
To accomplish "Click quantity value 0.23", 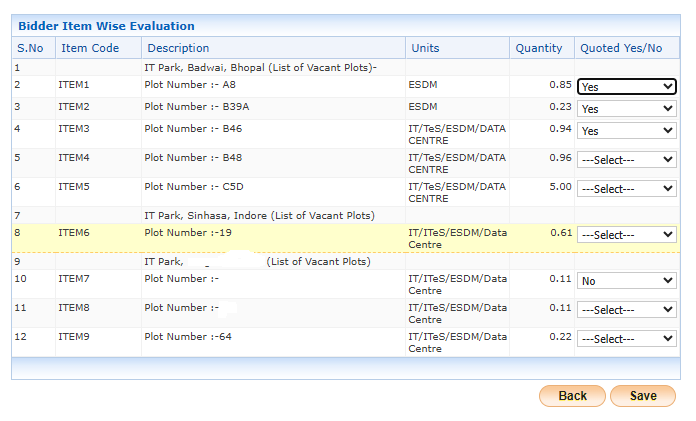I will point(560,107).
